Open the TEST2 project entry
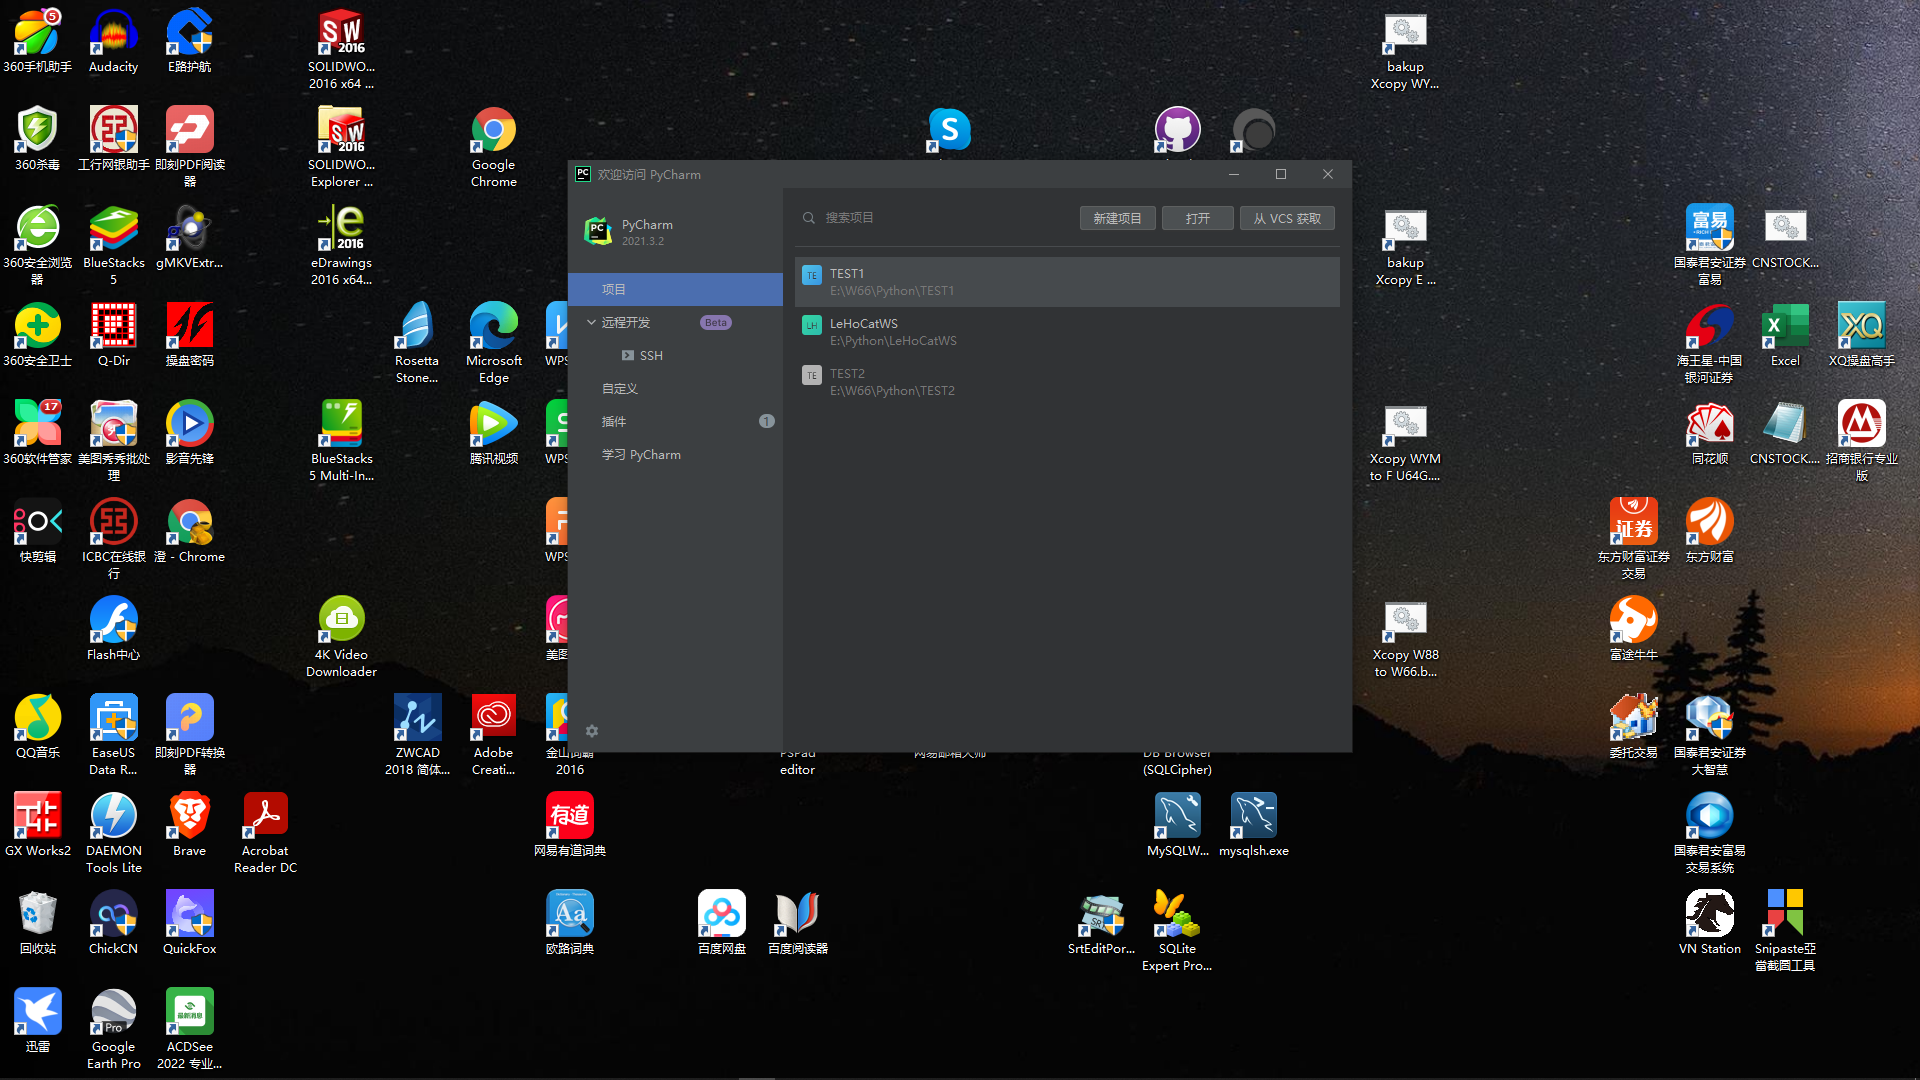The height and width of the screenshot is (1080, 1920). point(1067,382)
